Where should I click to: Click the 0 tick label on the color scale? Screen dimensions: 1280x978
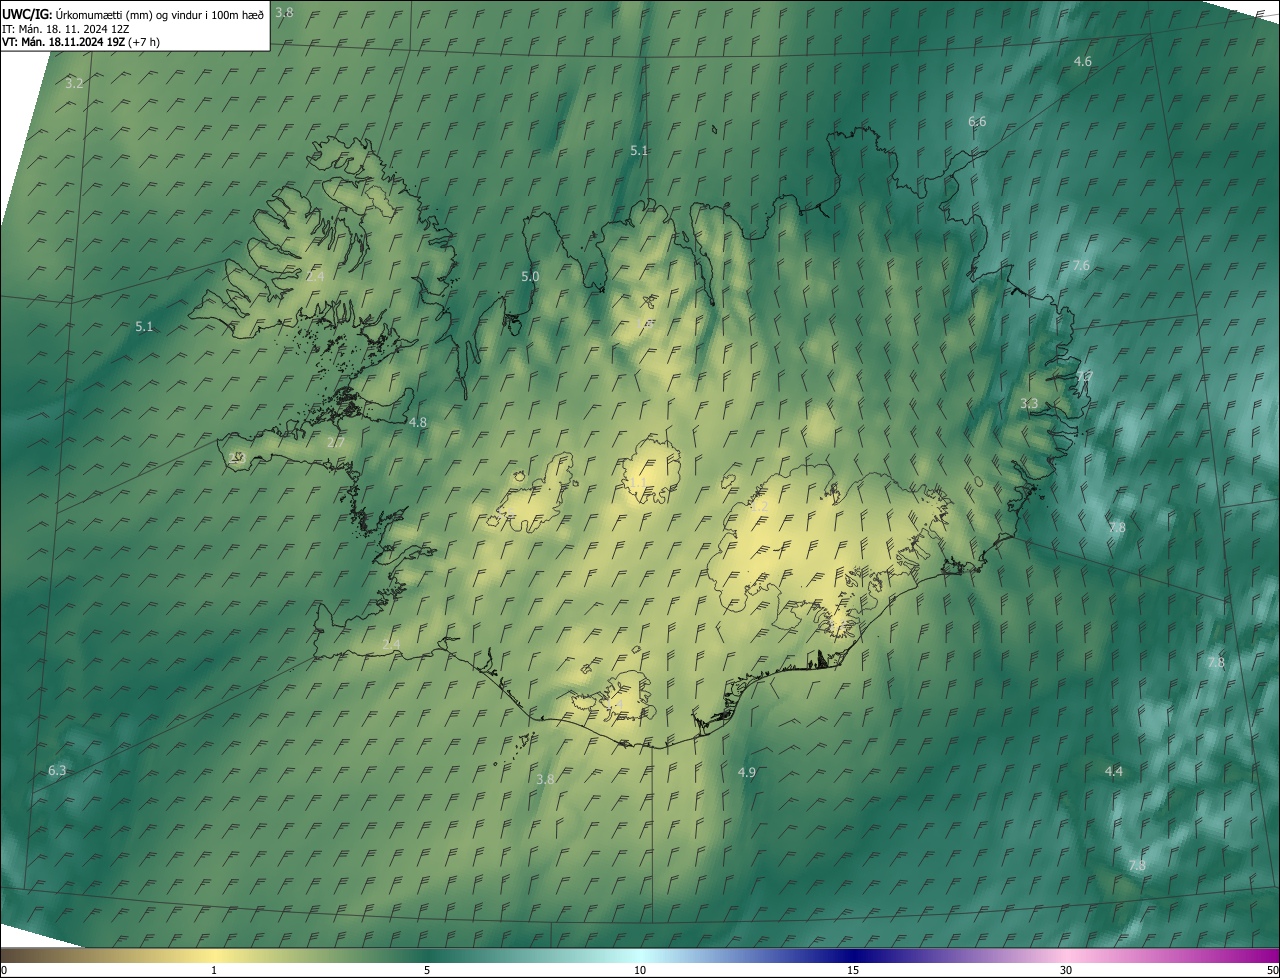coord(4,970)
